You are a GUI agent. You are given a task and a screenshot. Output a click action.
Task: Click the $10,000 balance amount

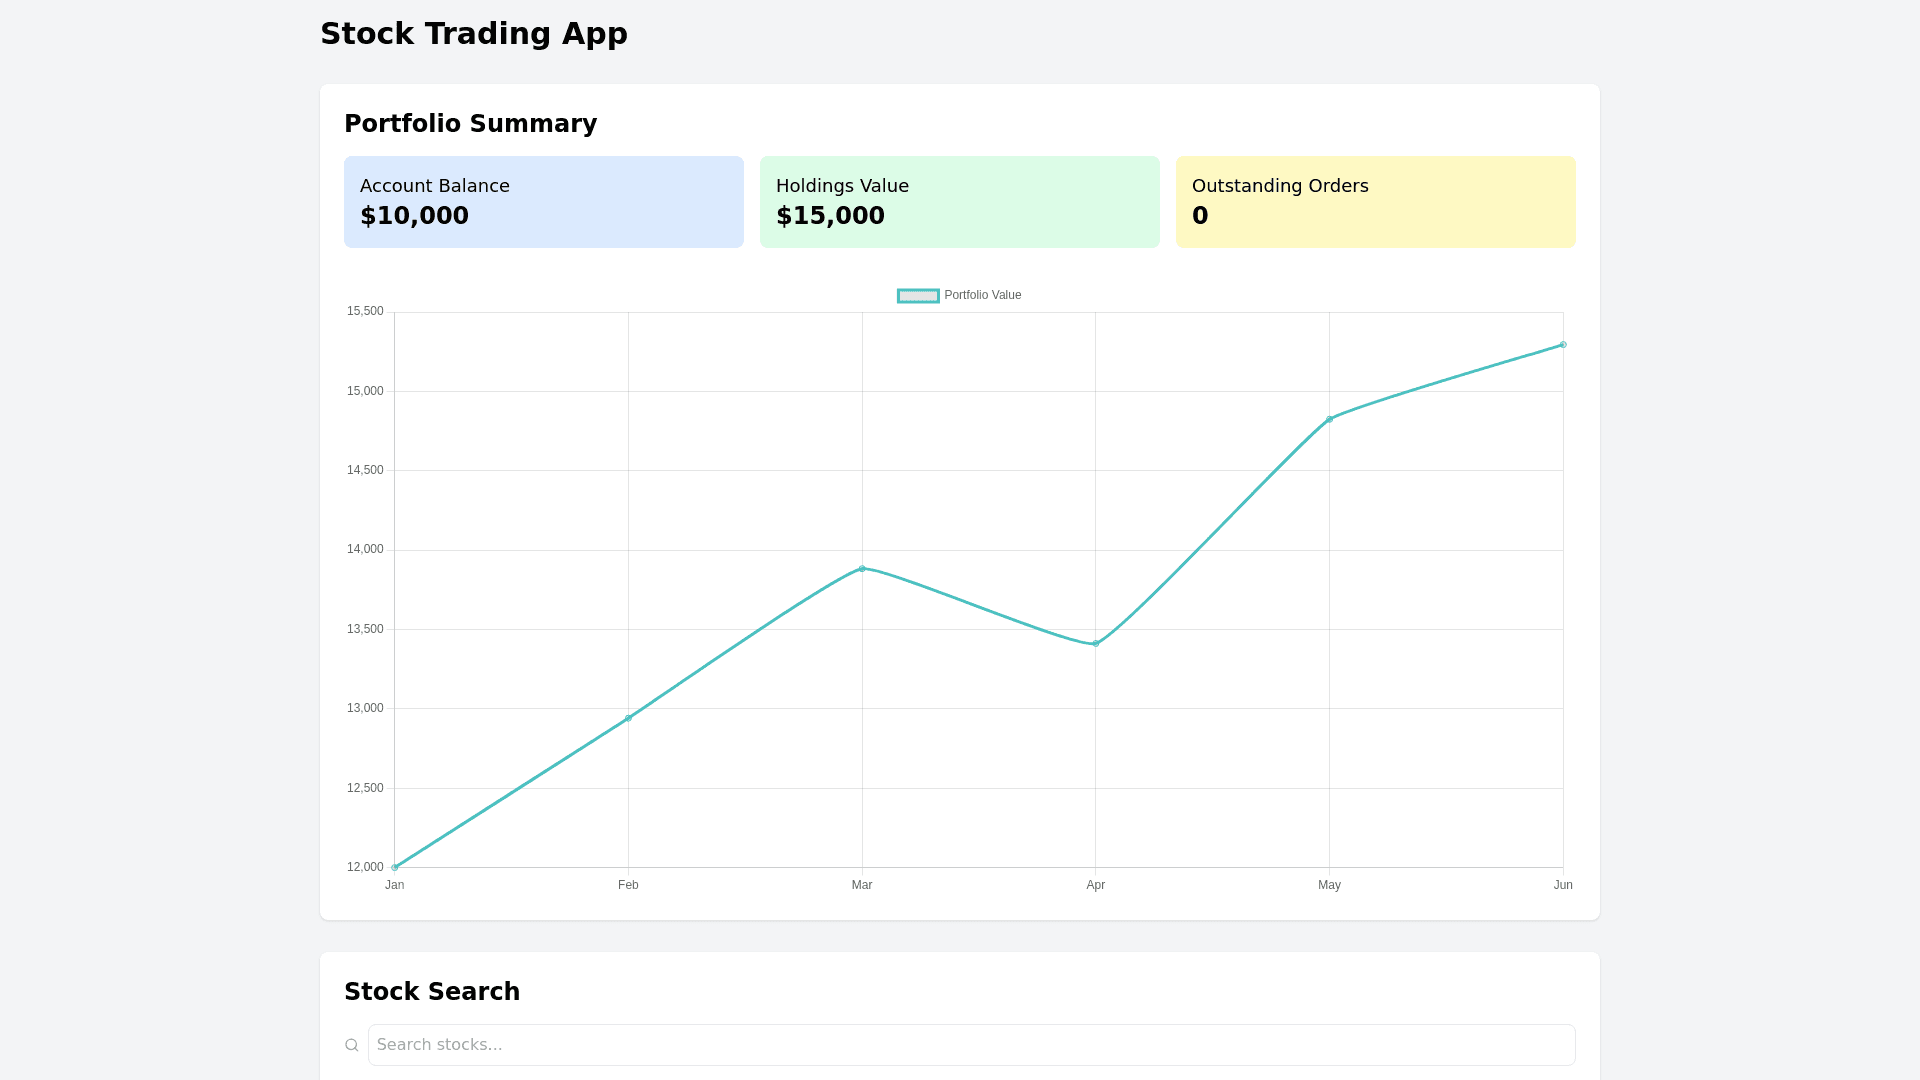pos(414,216)
